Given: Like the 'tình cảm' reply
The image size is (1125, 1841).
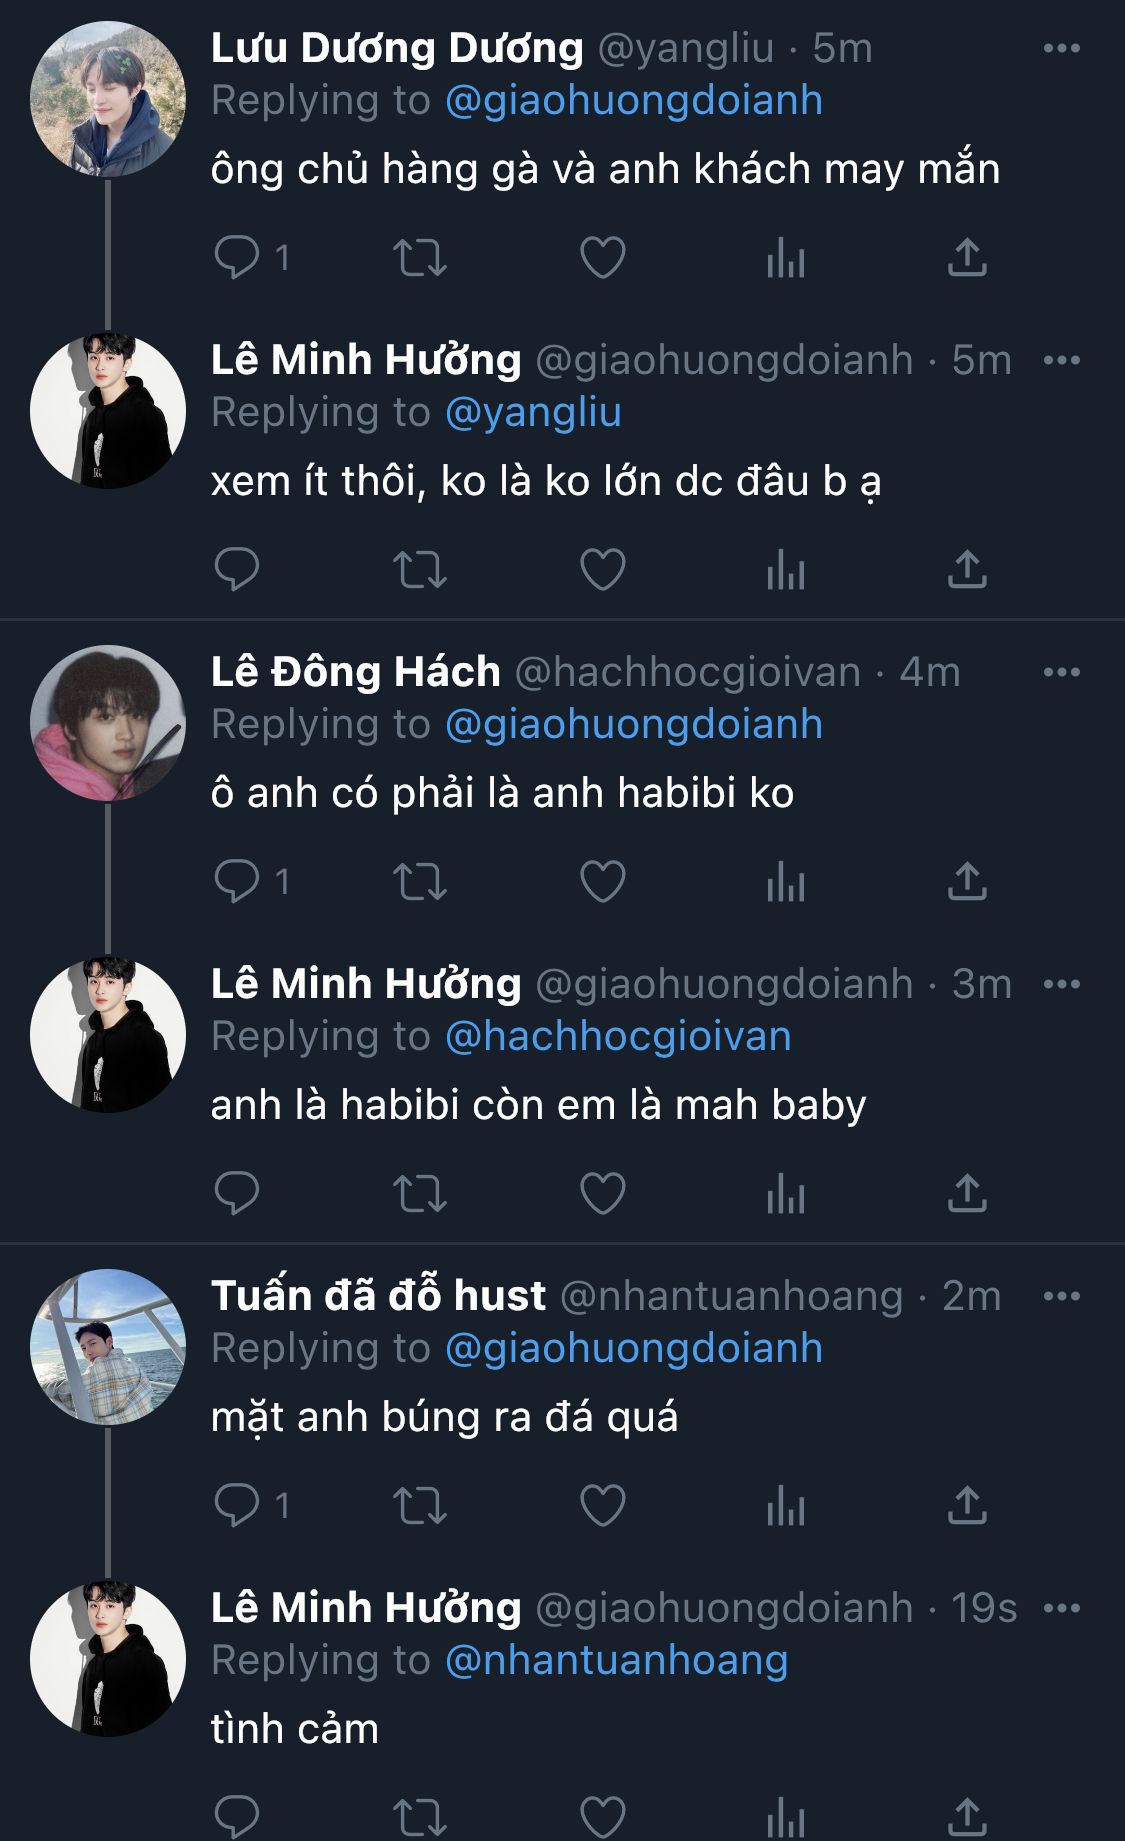Looking at the screenshot, I should (x=603, y=1816).
